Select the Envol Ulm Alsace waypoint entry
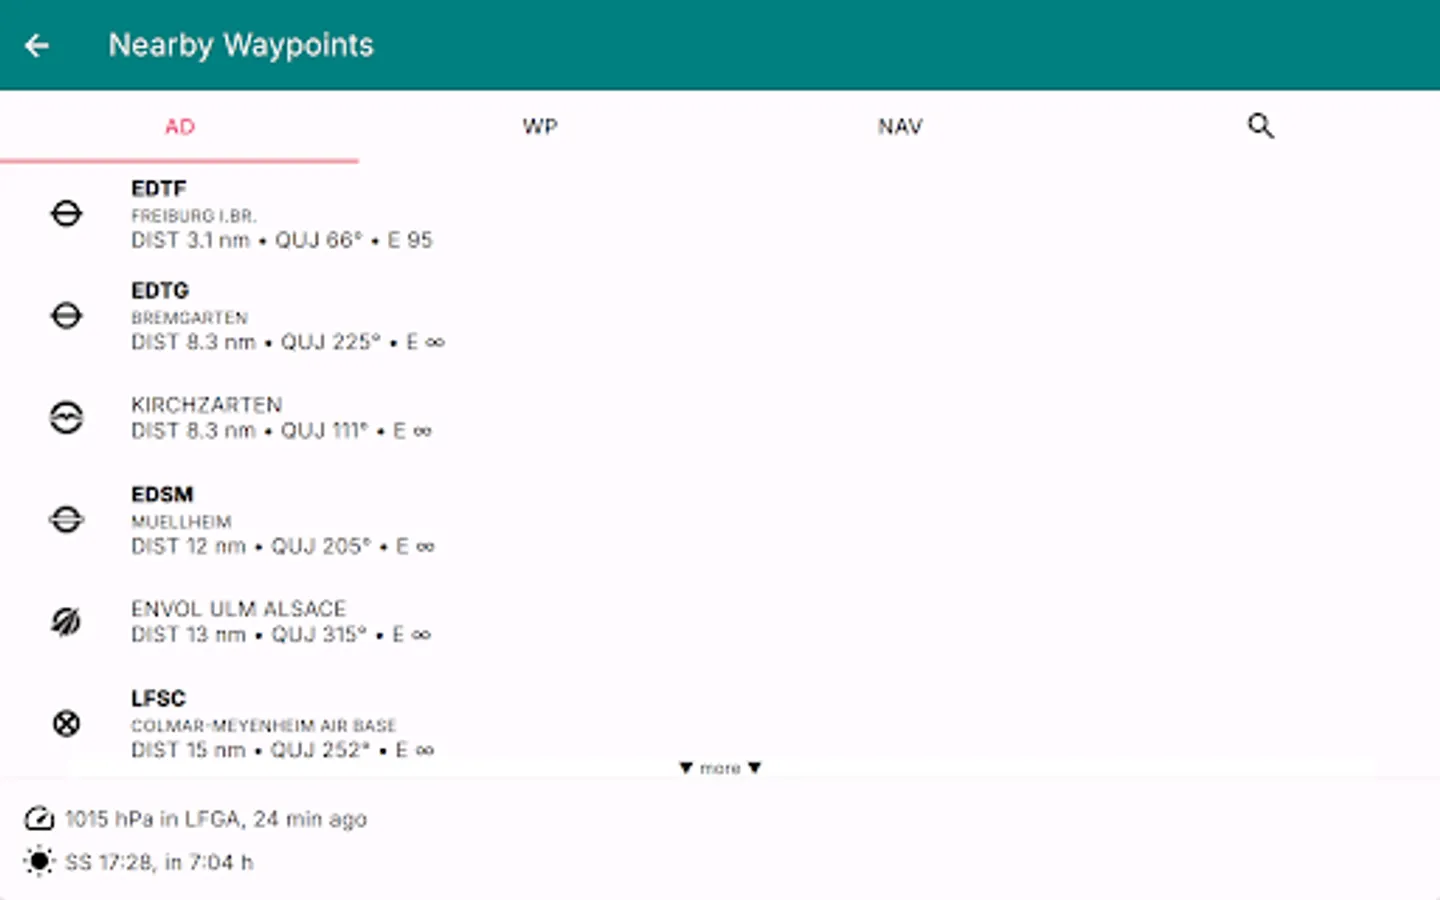1440x900 pixels. tap(282, 620)
